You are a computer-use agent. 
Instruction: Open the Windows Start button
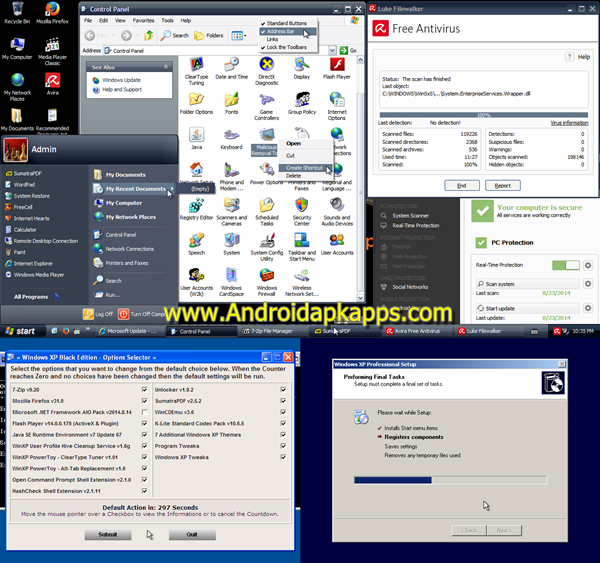(x=22, y=331)
